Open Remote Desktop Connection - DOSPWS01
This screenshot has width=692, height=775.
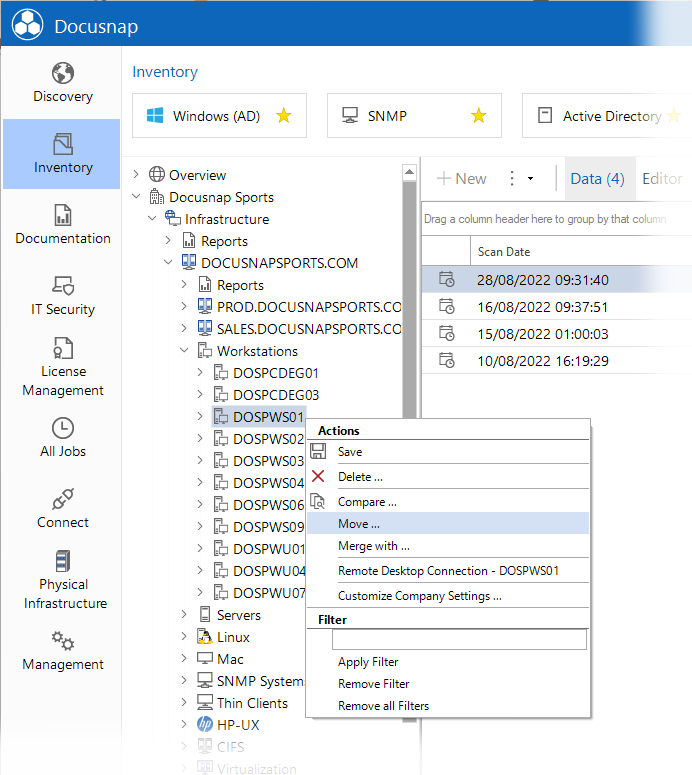click(448, 571)
